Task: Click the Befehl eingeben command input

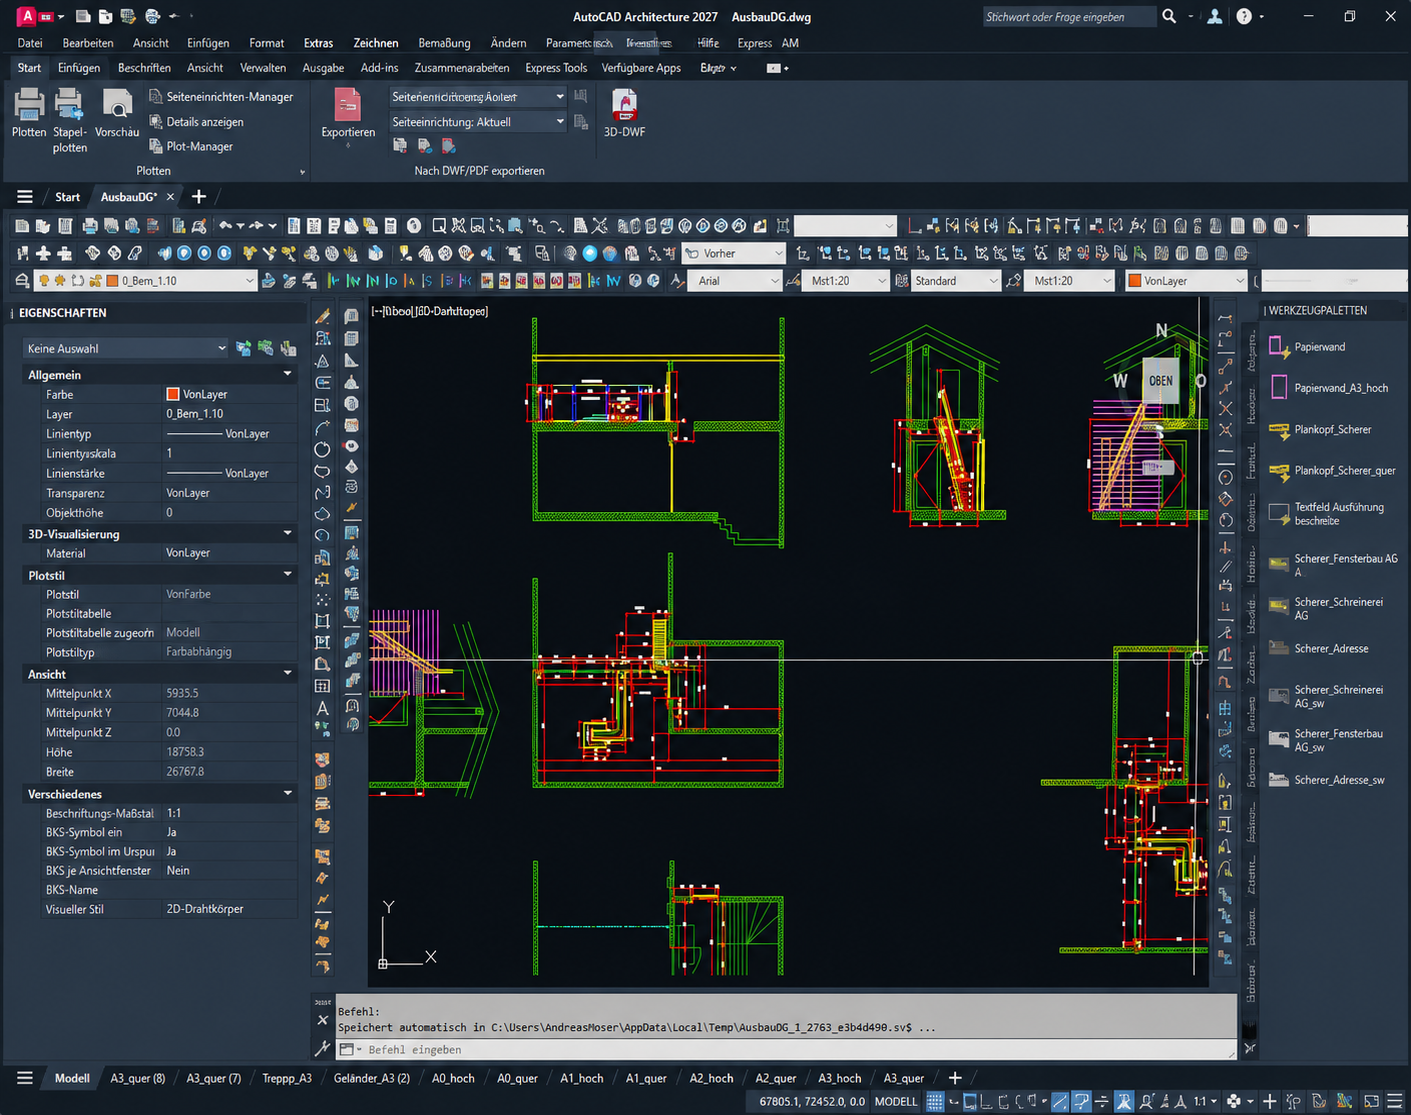Action: coord(787,1049)
